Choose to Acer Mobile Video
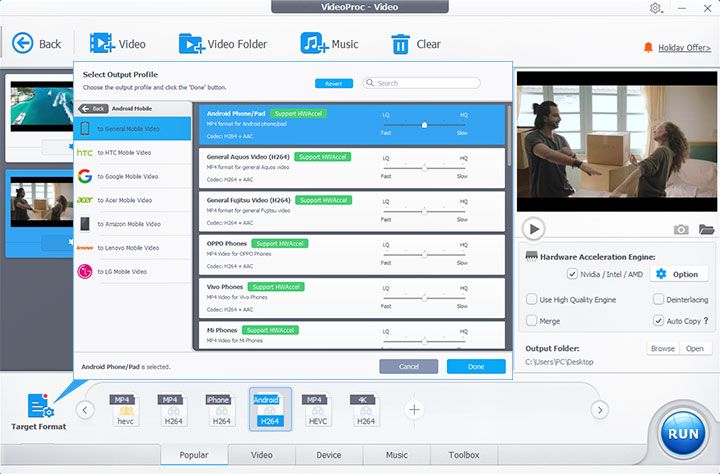The image size is (720, 474). coord(133,200)
